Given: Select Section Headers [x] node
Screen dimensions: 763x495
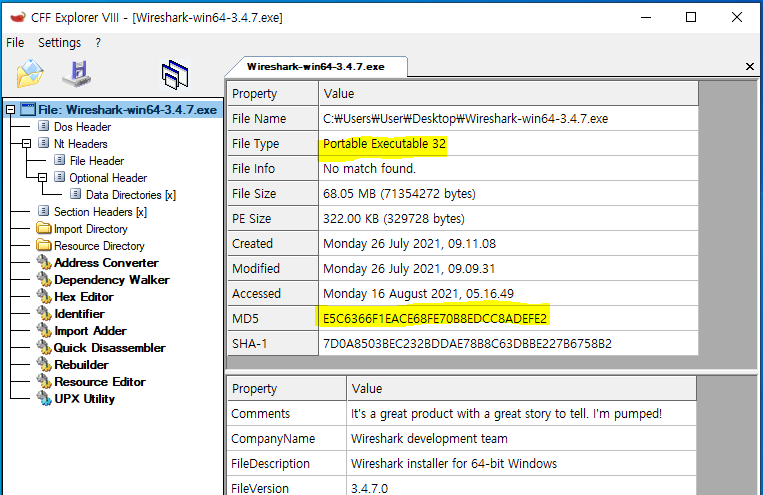Looking at the screenshot, I should coord(100,212).
